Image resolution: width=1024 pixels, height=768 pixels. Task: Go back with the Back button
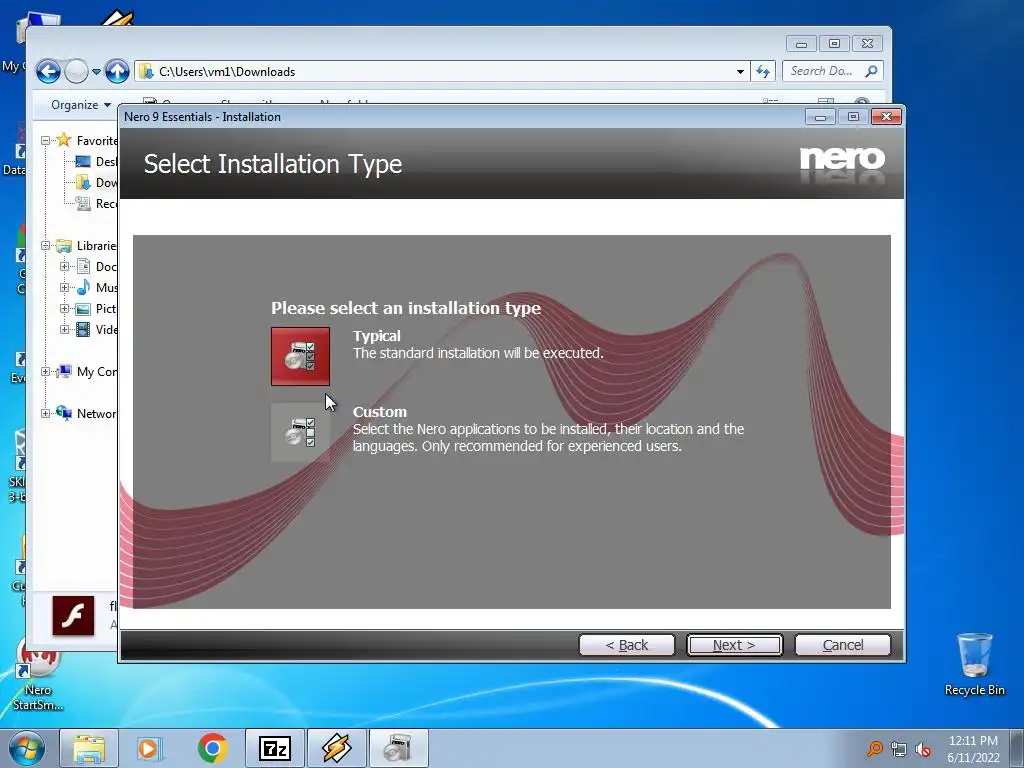point(626,645)
